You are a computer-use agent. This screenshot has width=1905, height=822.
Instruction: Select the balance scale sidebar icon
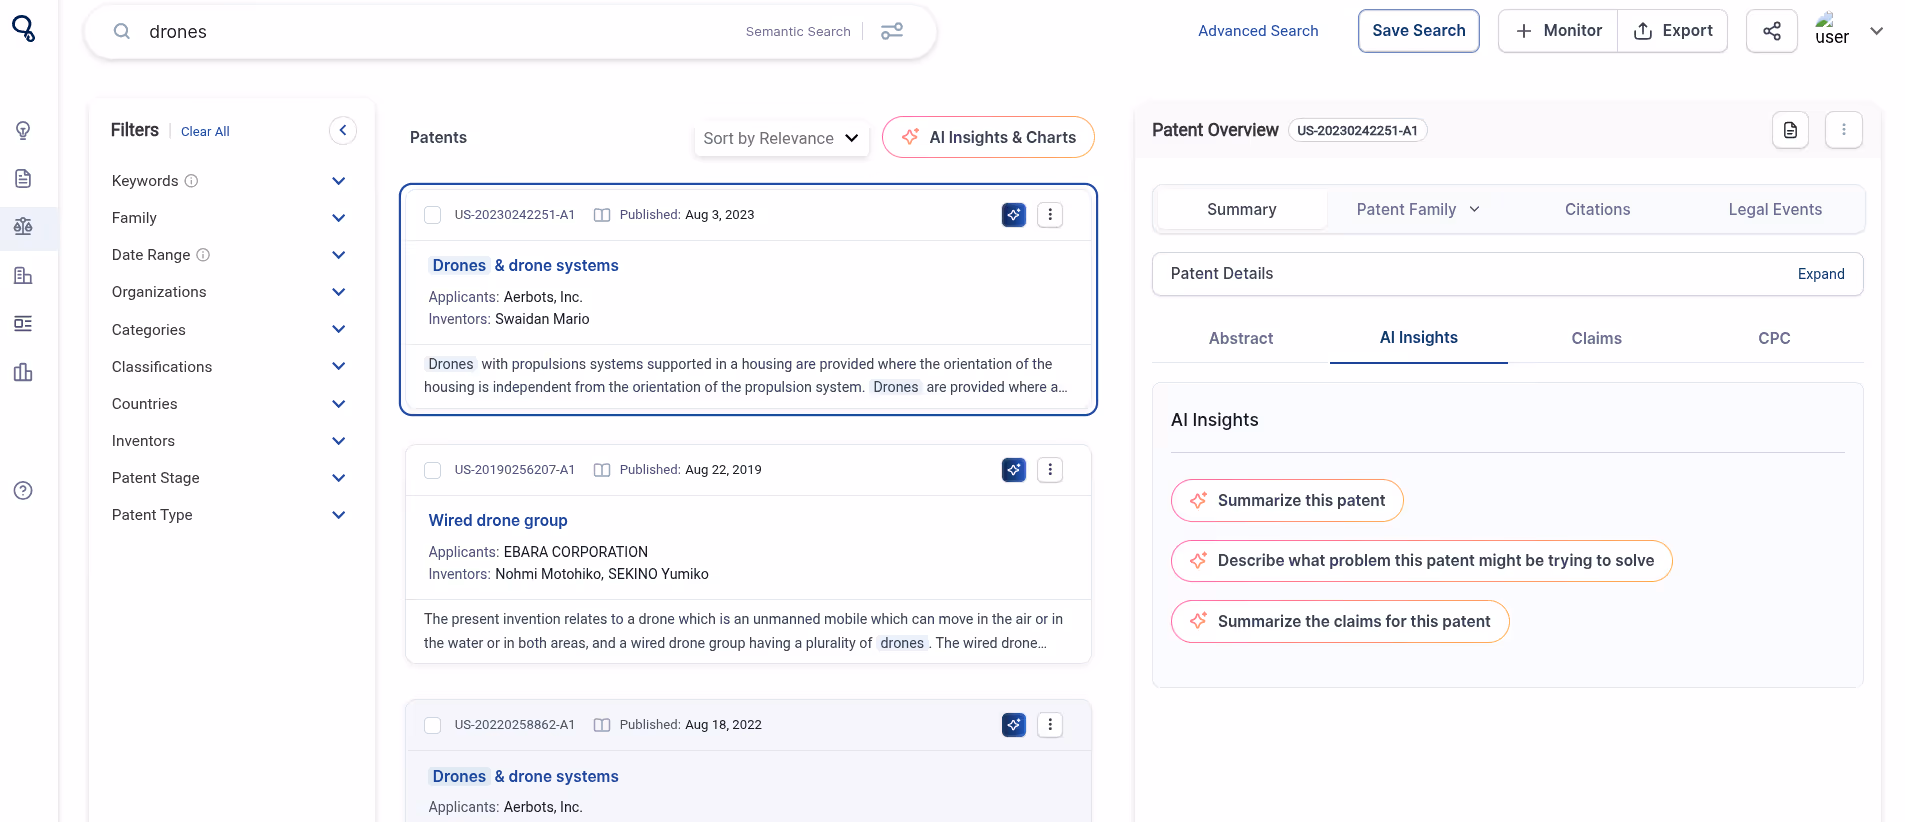coord(23,227)
